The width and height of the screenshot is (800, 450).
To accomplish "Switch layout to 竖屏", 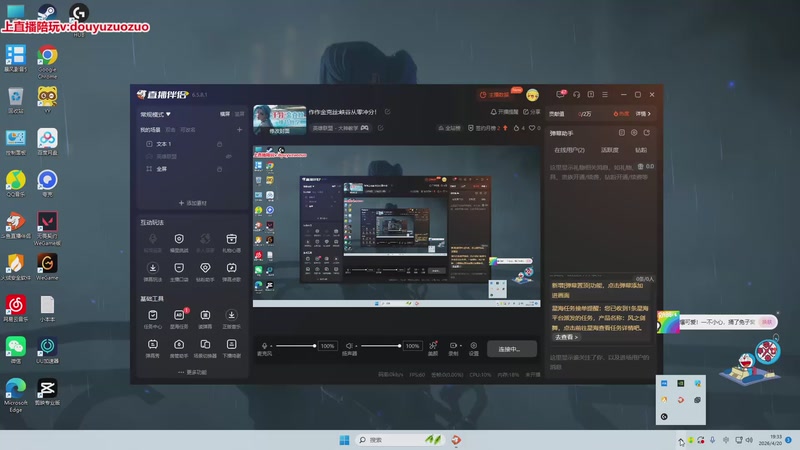I will click(x=239, y=114).
